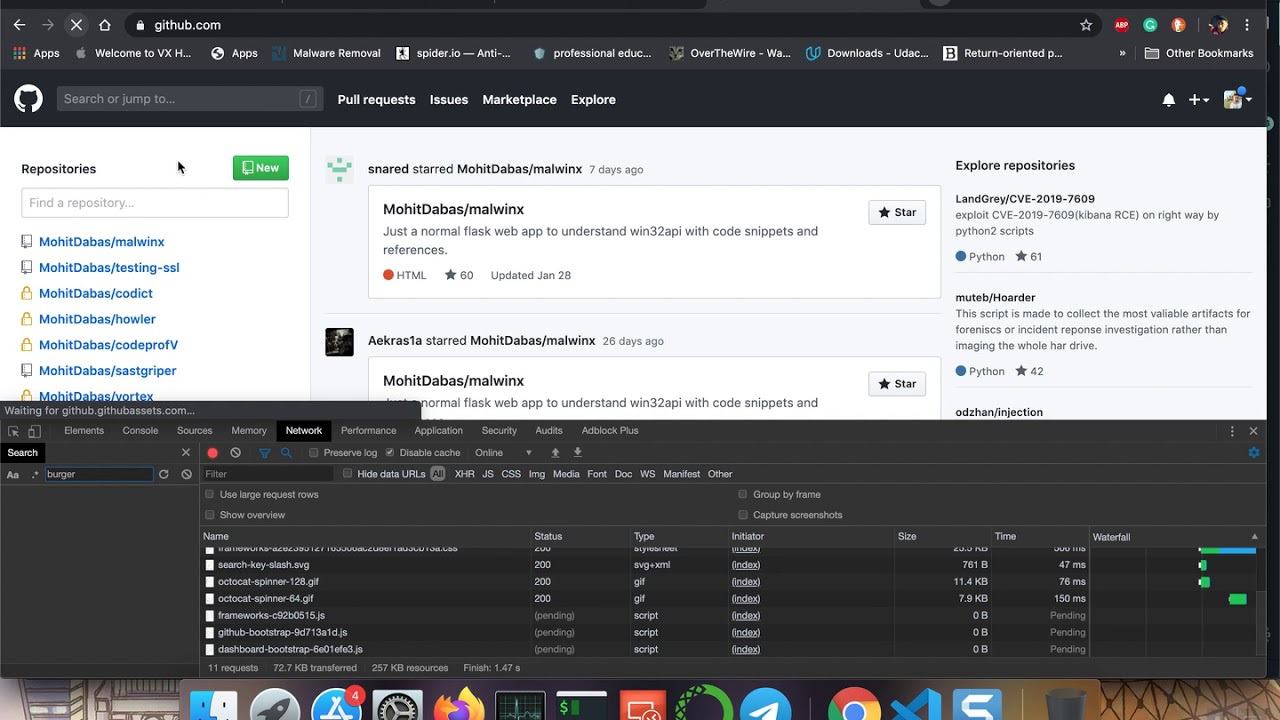Viewport: 1280px width, 720px height.
Task: Open the Sources tab
Action: [x=194, y=431]
